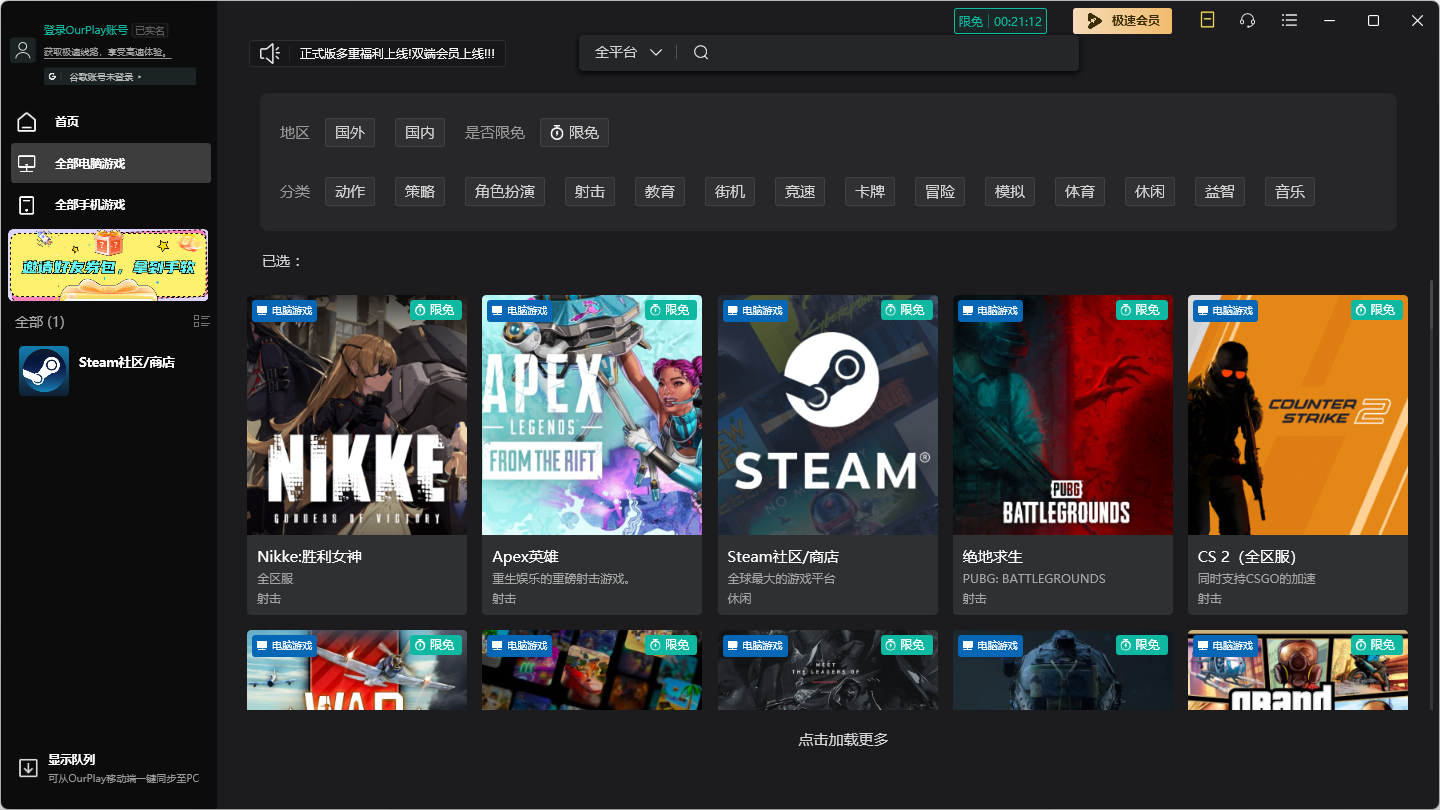Viewport: 1440px width, 810px height.
Task: Click 限免 badge on PUBG card
Action: coord(1142,310)
